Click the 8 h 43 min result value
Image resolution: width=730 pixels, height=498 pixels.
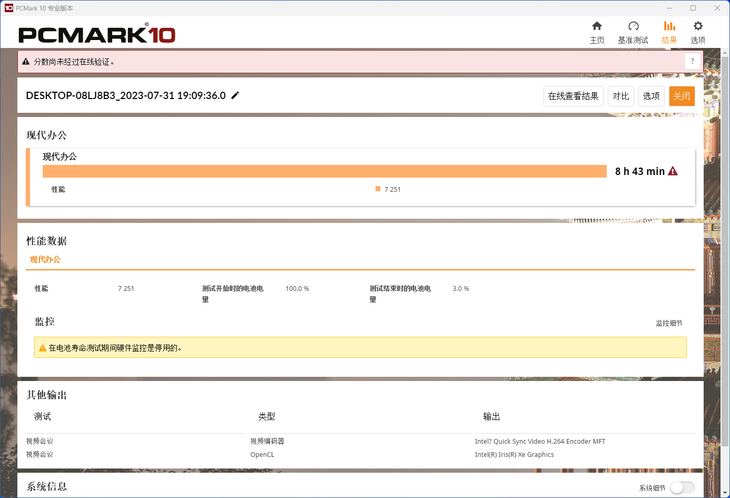pyautogui.click(x=640, y=171)
